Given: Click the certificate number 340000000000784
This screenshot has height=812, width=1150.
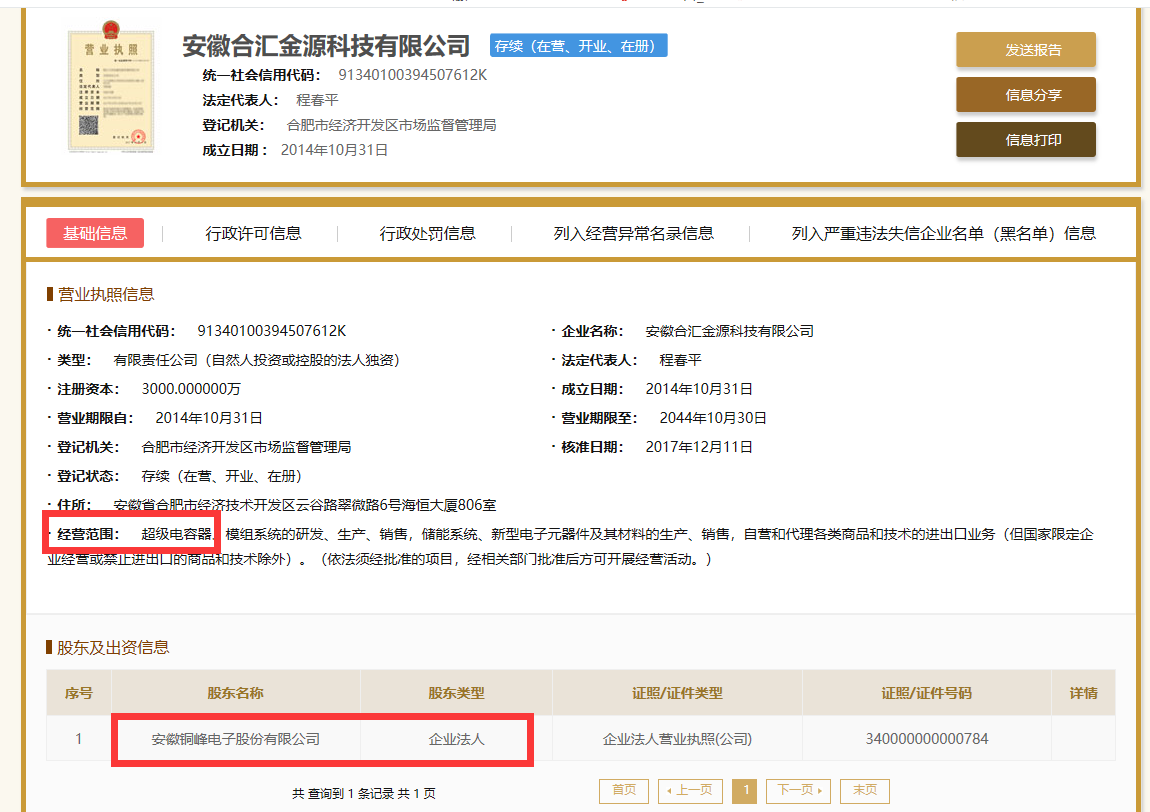Looking at the screenshot, I should (927, 739).
